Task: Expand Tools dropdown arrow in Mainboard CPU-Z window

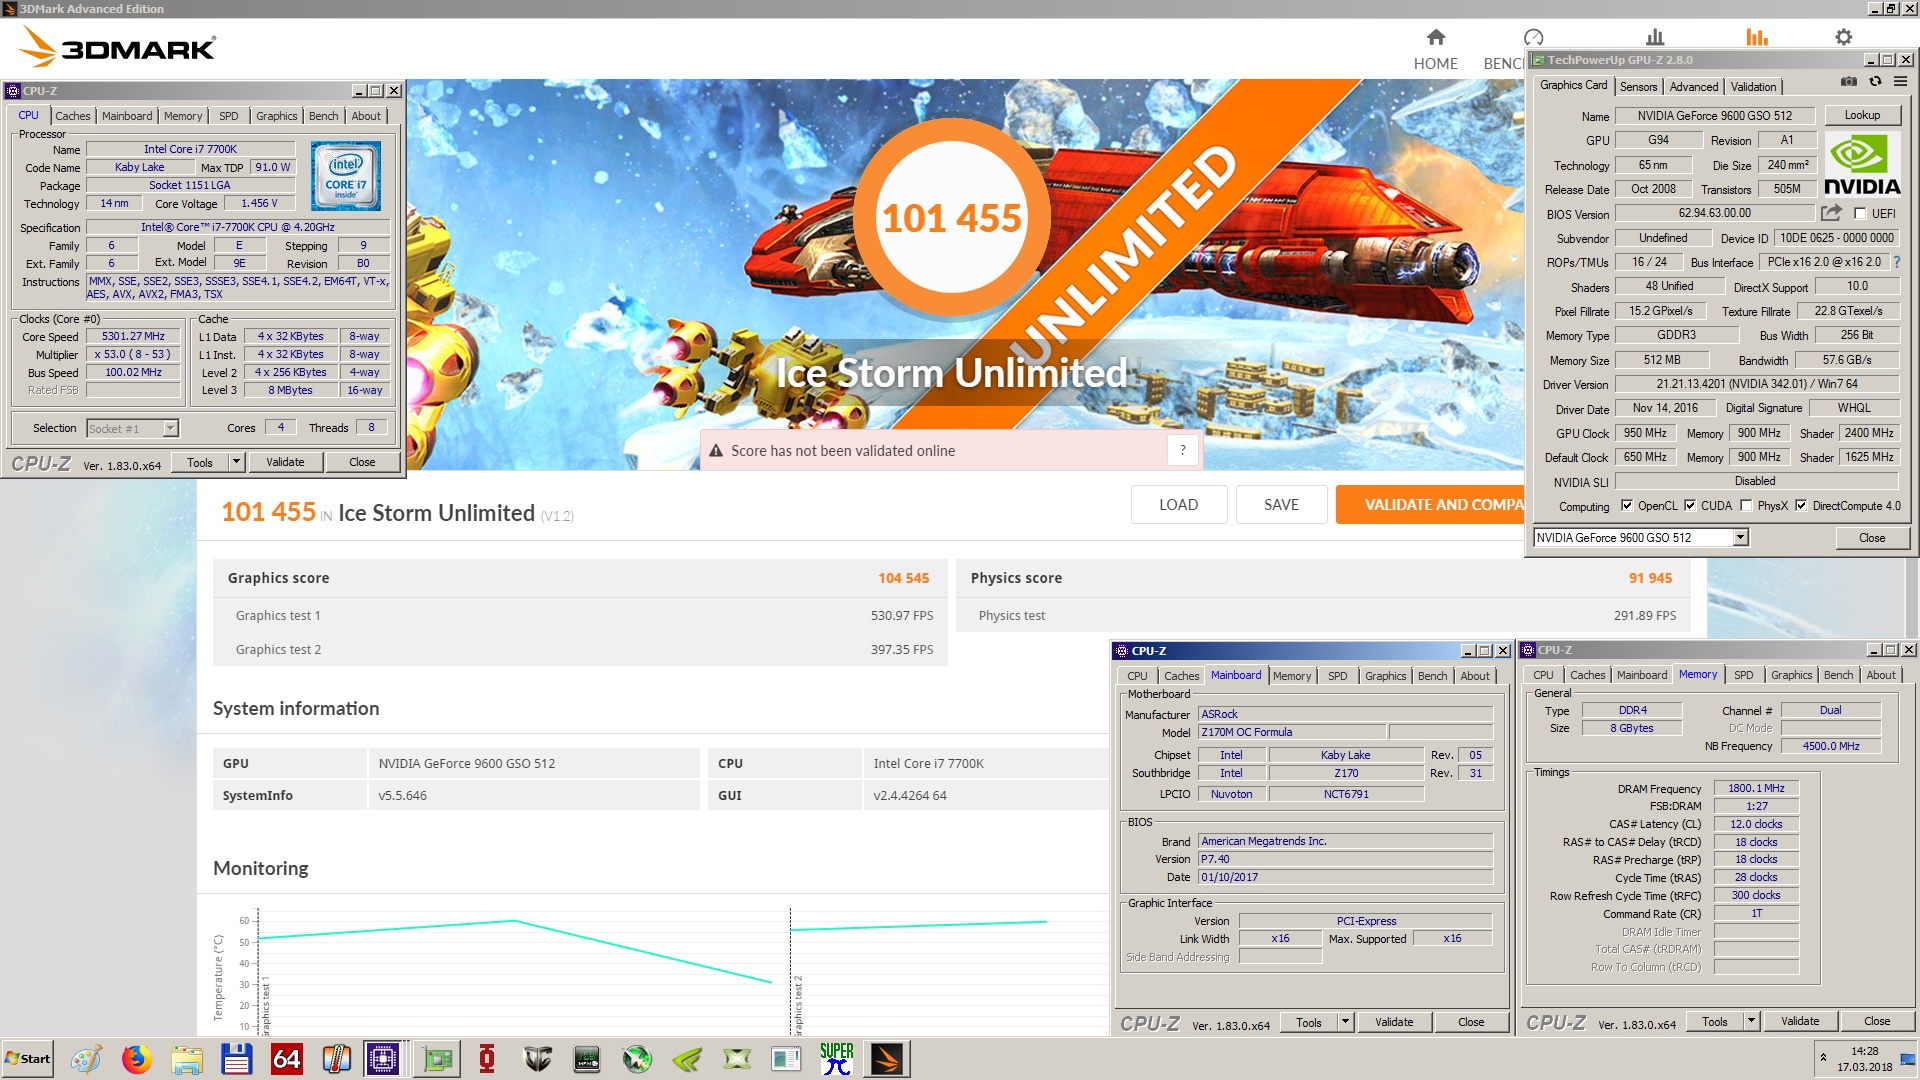Action: tap(1345, 1022)
